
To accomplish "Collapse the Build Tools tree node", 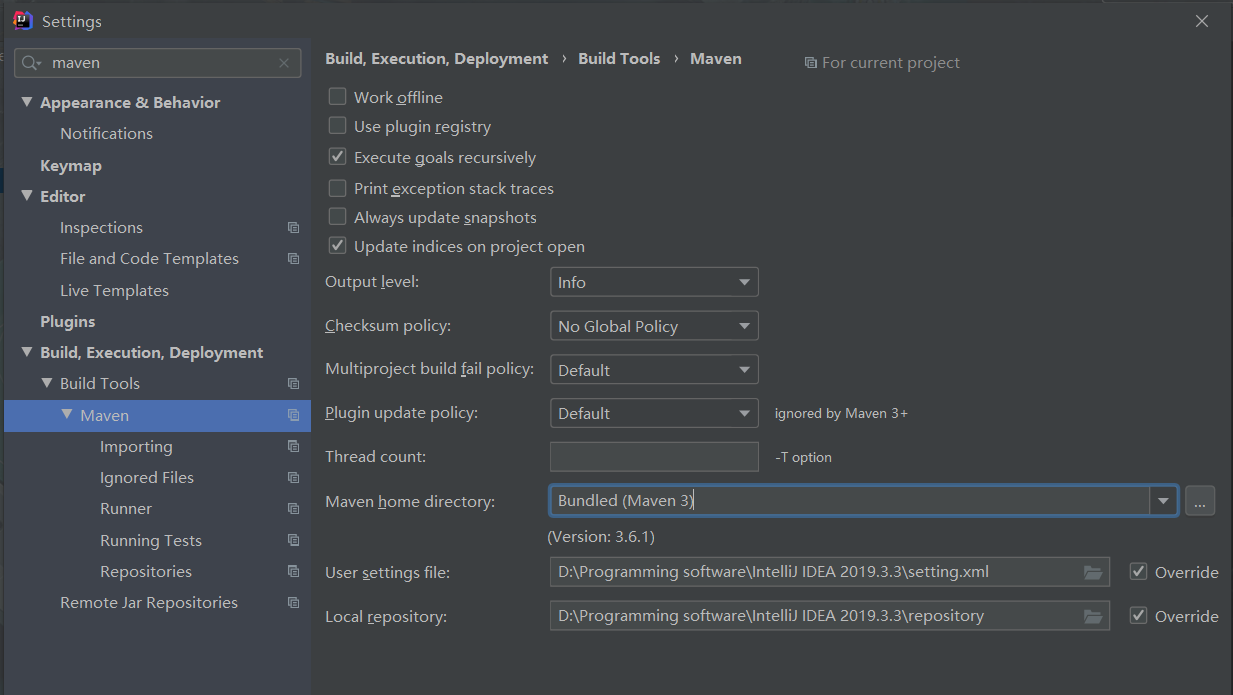I will tap(47, 384).
